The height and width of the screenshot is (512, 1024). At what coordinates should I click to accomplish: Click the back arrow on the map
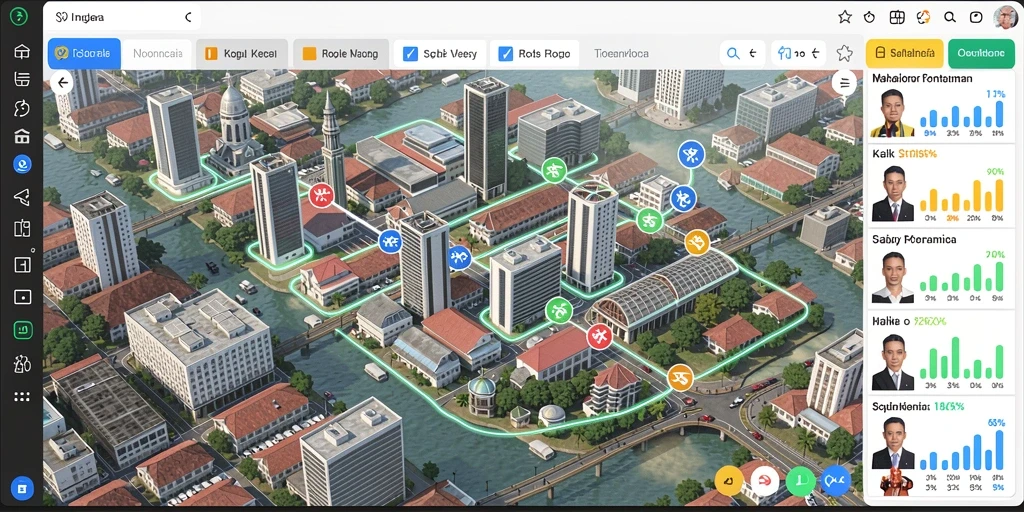point(62,82)
